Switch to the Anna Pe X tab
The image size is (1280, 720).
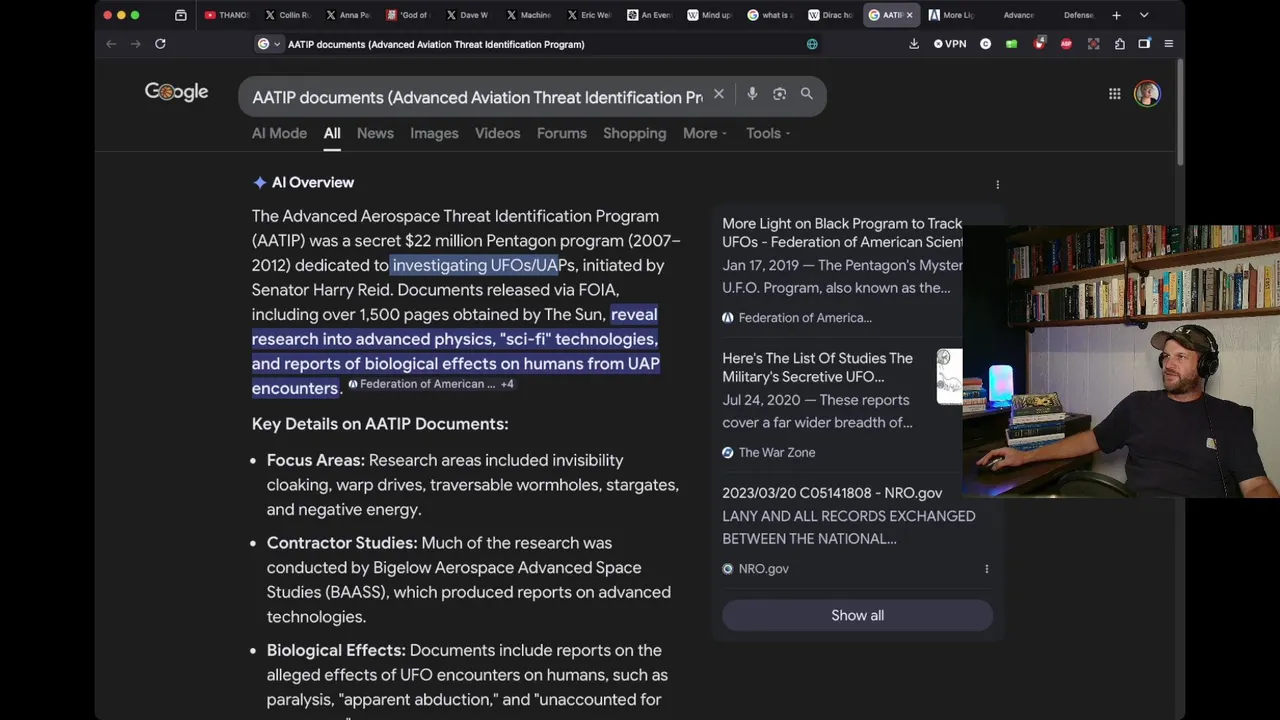347,15
